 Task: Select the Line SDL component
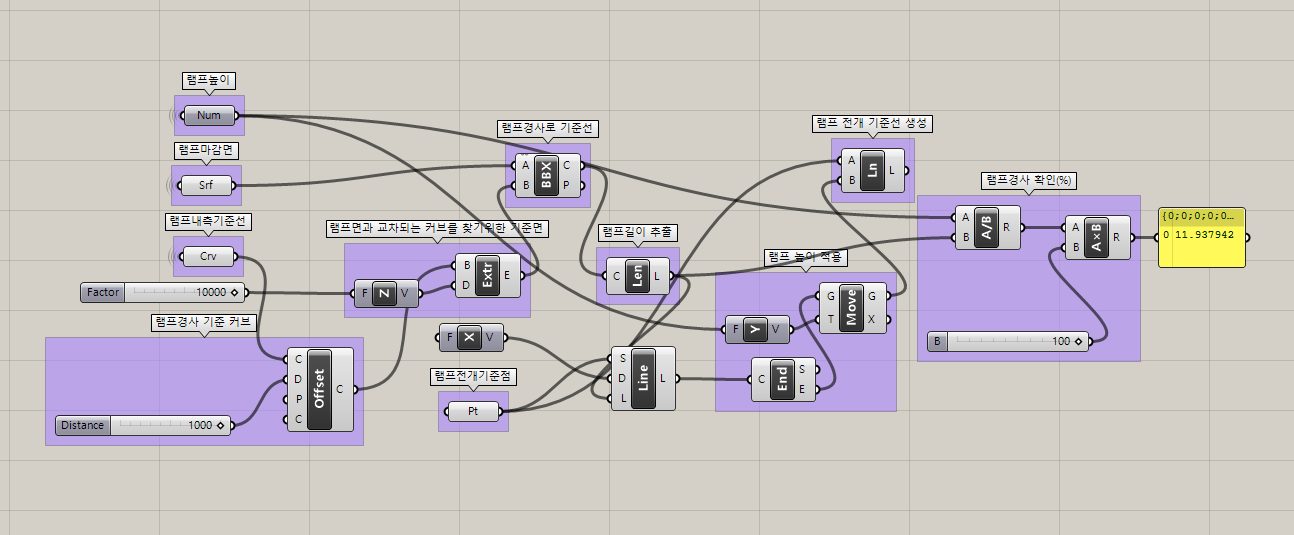pos(643,379)
